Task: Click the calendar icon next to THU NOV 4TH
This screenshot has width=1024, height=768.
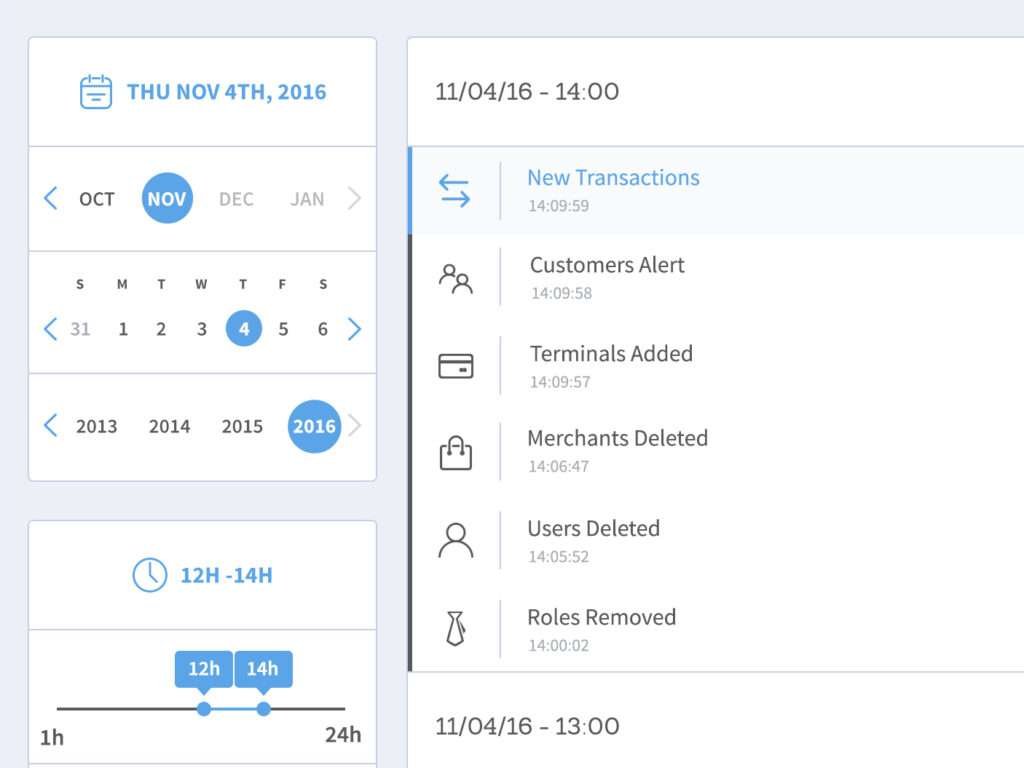Action: coord(95,91)
